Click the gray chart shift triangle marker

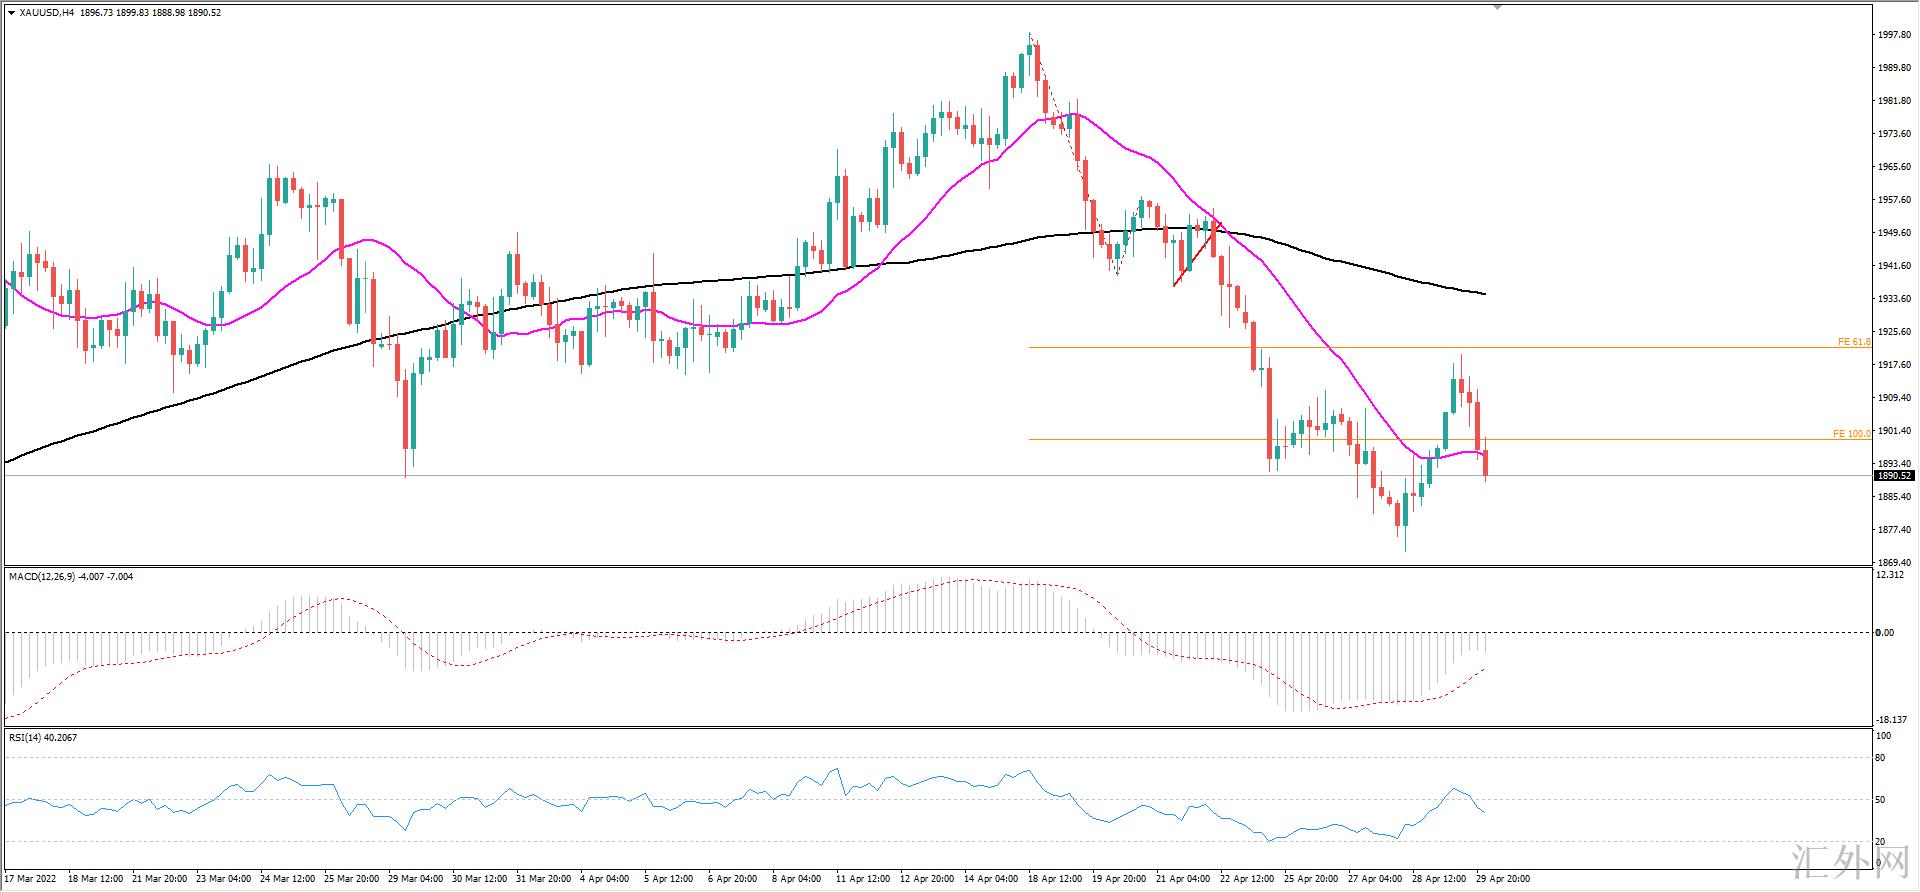point(1497,7)
